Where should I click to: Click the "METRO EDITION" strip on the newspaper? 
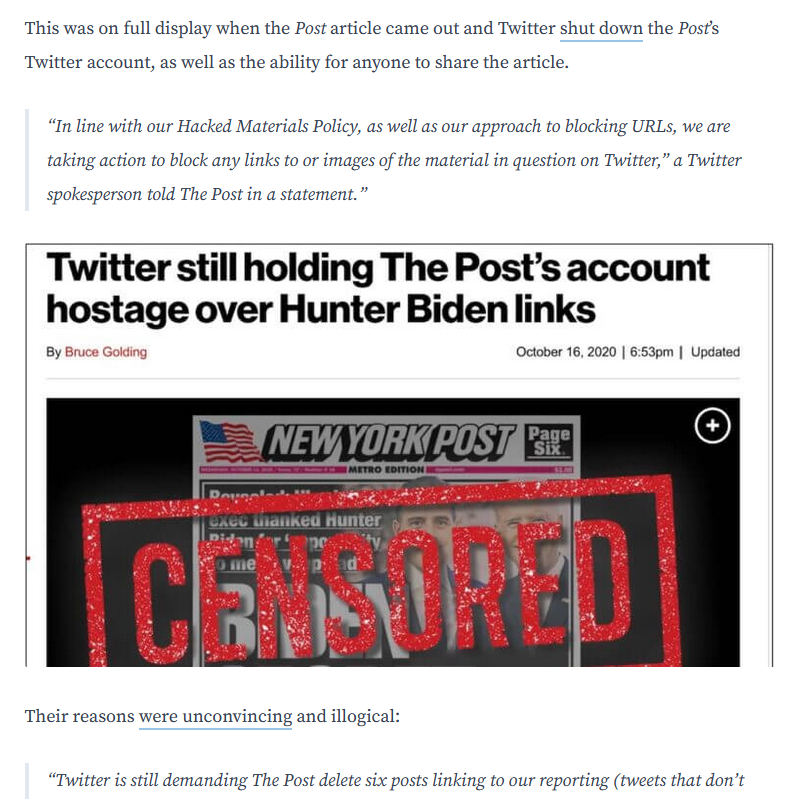pos(387,469)
